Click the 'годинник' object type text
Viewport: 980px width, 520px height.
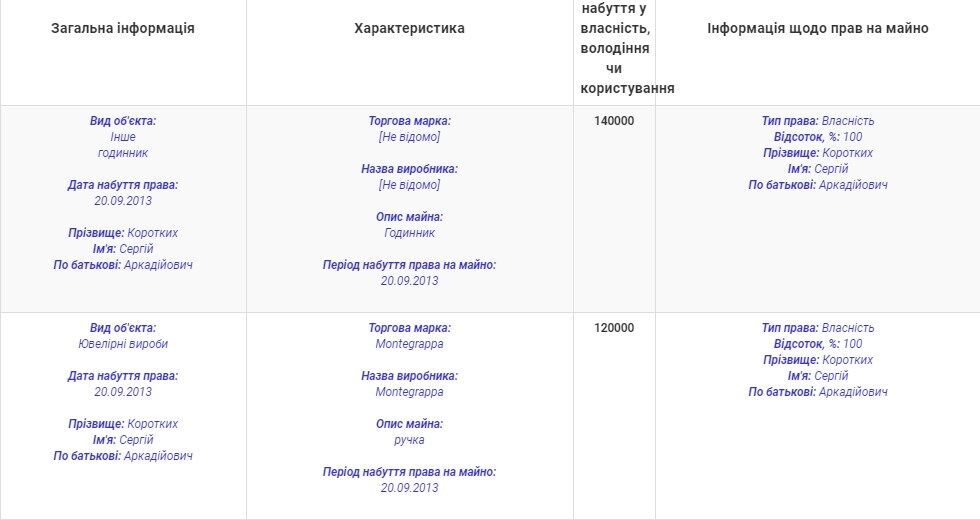coord(123,153)
